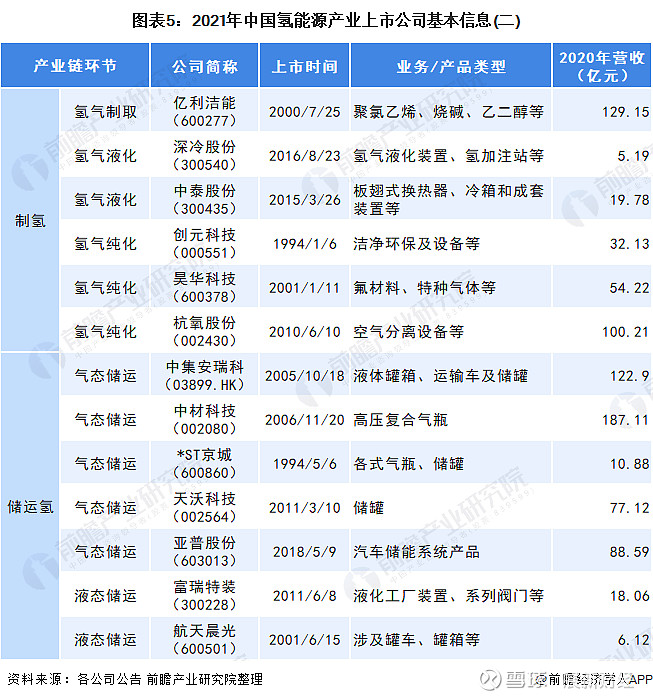This screenshot has height=700, width=653.
Task: Select the 业务/产品类型 column header
Action: [x=451, y=65]
